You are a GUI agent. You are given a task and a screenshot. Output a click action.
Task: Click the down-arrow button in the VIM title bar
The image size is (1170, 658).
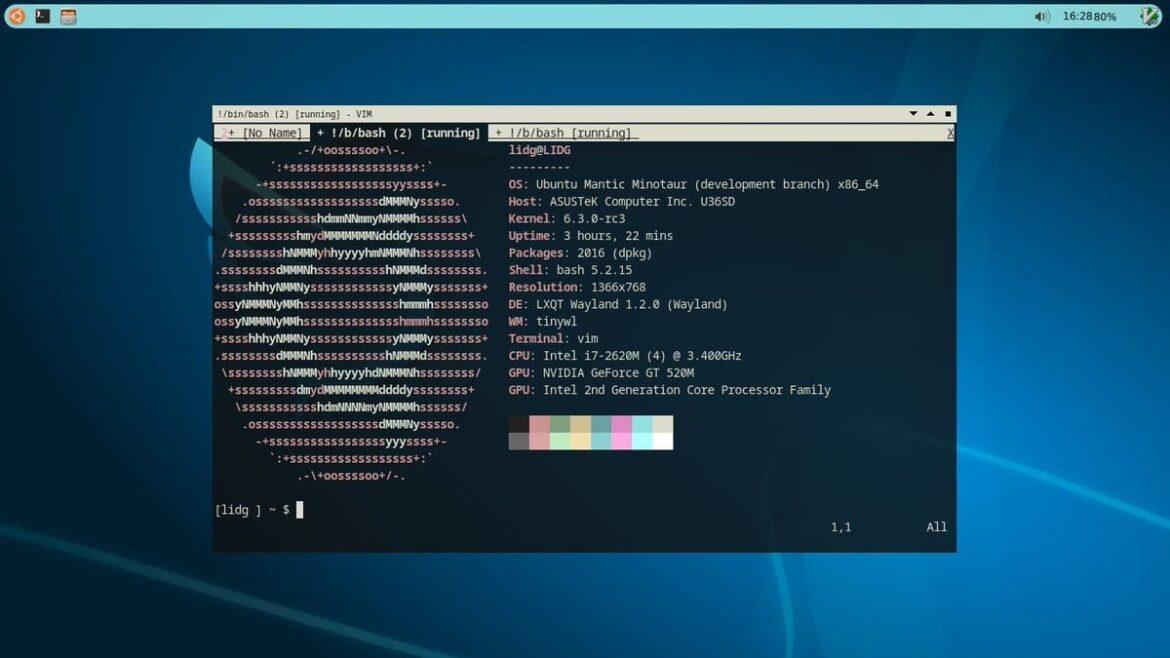point(913,114)
